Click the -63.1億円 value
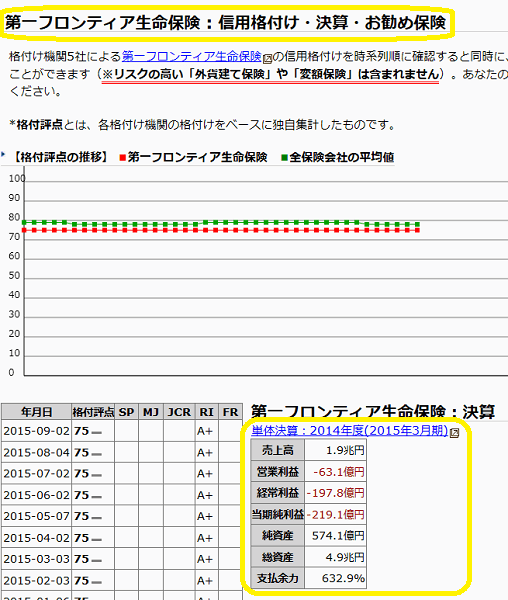 (339, 472)
